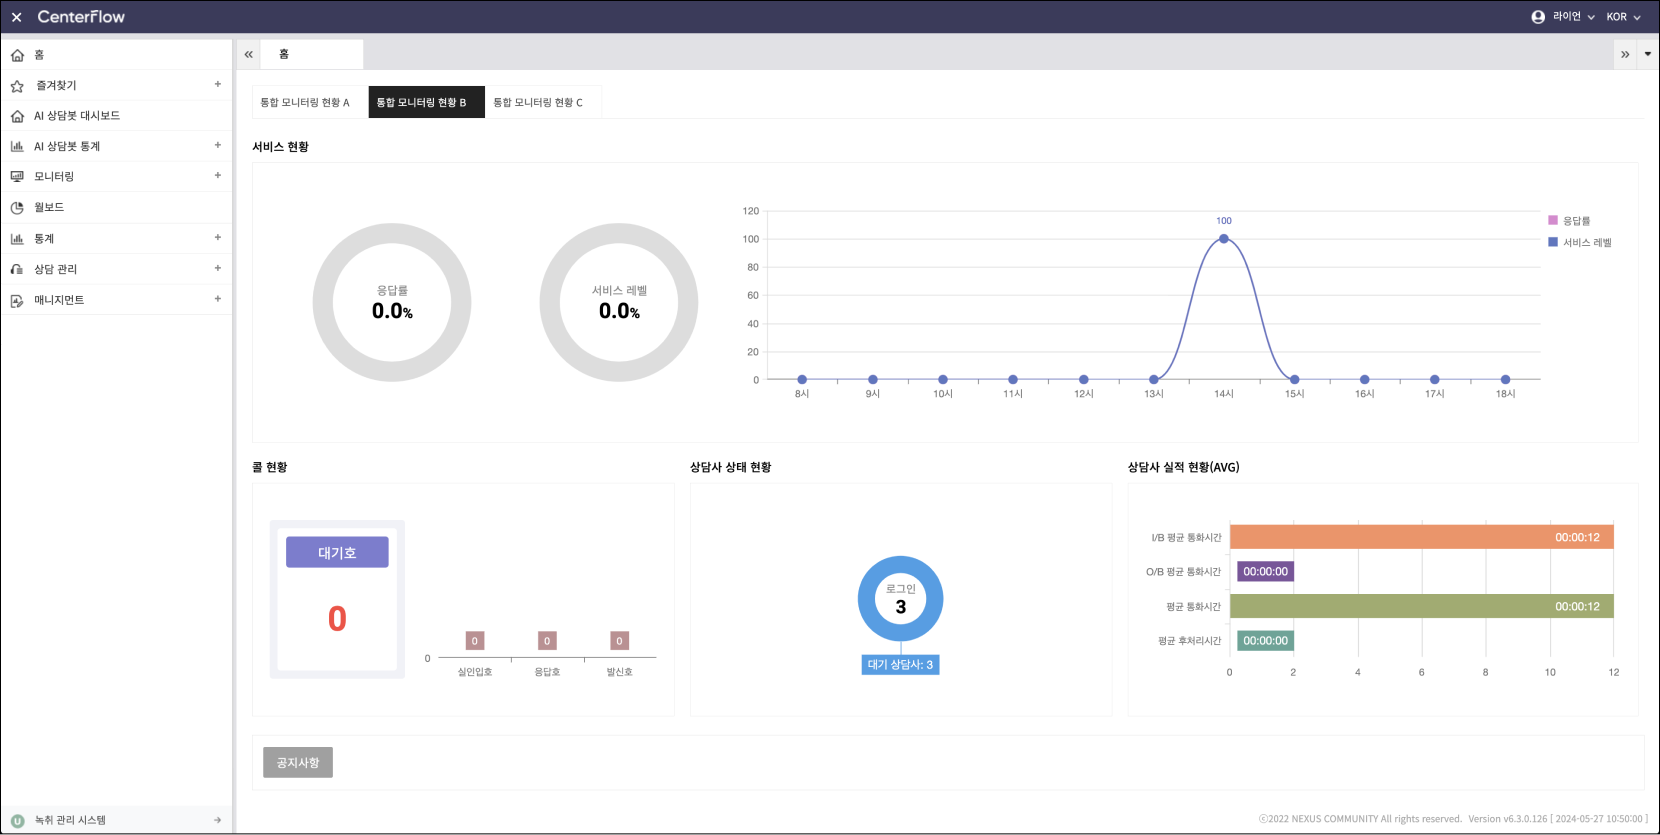Click the 공지사항 button
This screenshot has width=1660, height=835.
pyautogui.click(x=298, y=763)
